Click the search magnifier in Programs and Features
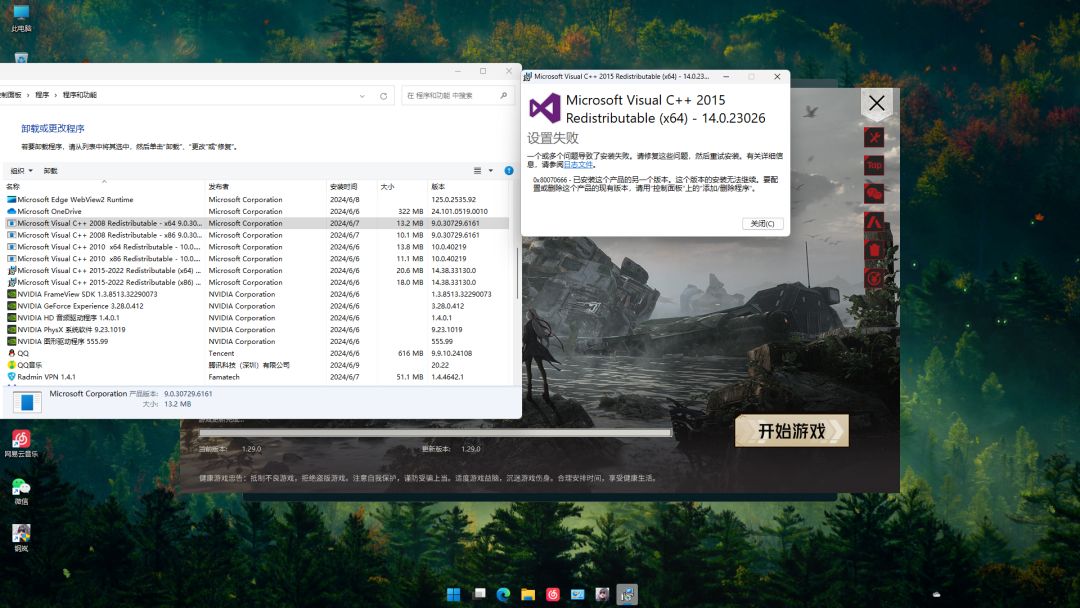This screenshot has height=608, width=1080. (503, 95)
